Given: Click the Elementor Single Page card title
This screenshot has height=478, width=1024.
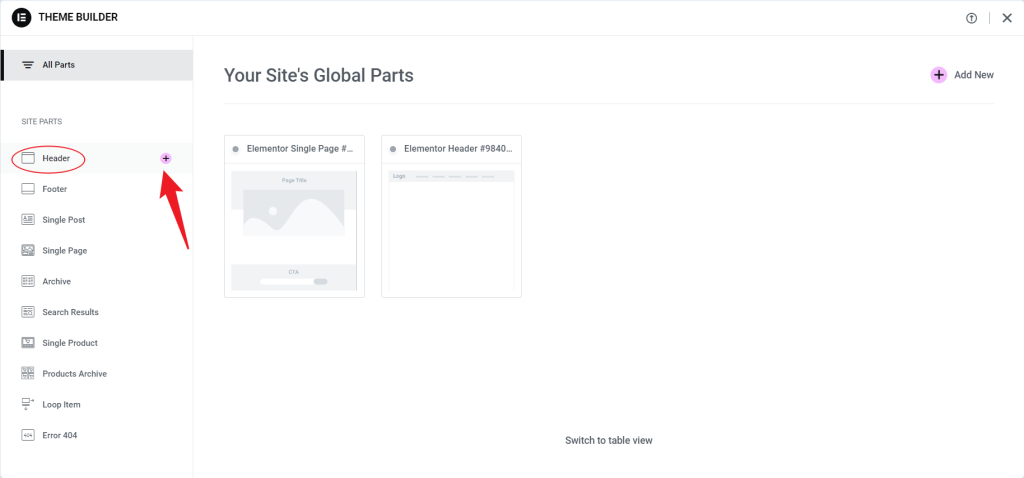Looking at the screenshot, I should tap(300, 149).
